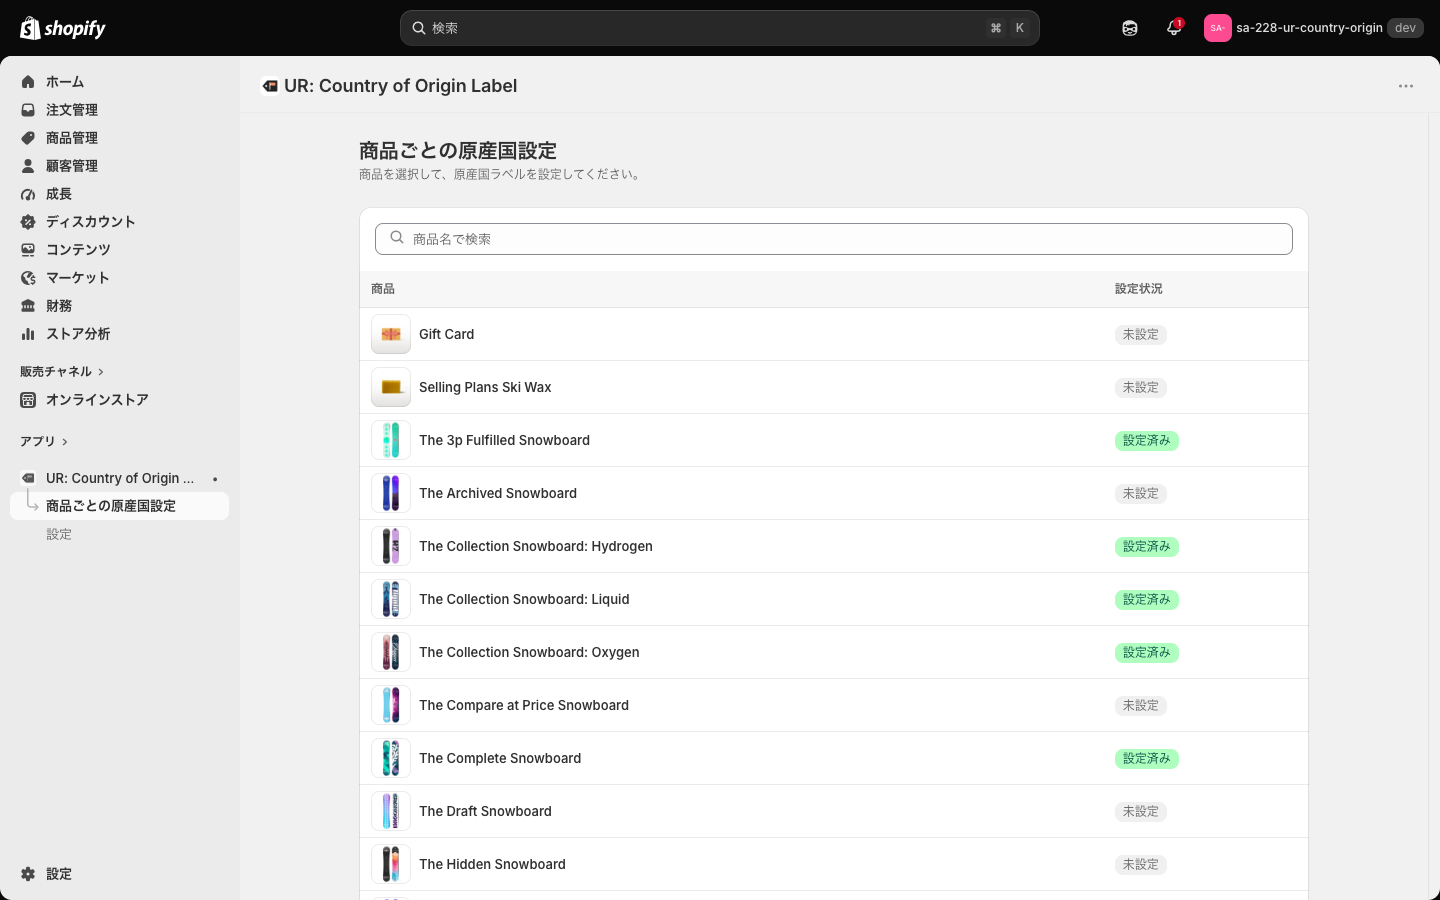
Task: Click 設定済み badge for The 3p Fulfilled Snowboard
Action: pyautogui.click(x=1147, y=441)
